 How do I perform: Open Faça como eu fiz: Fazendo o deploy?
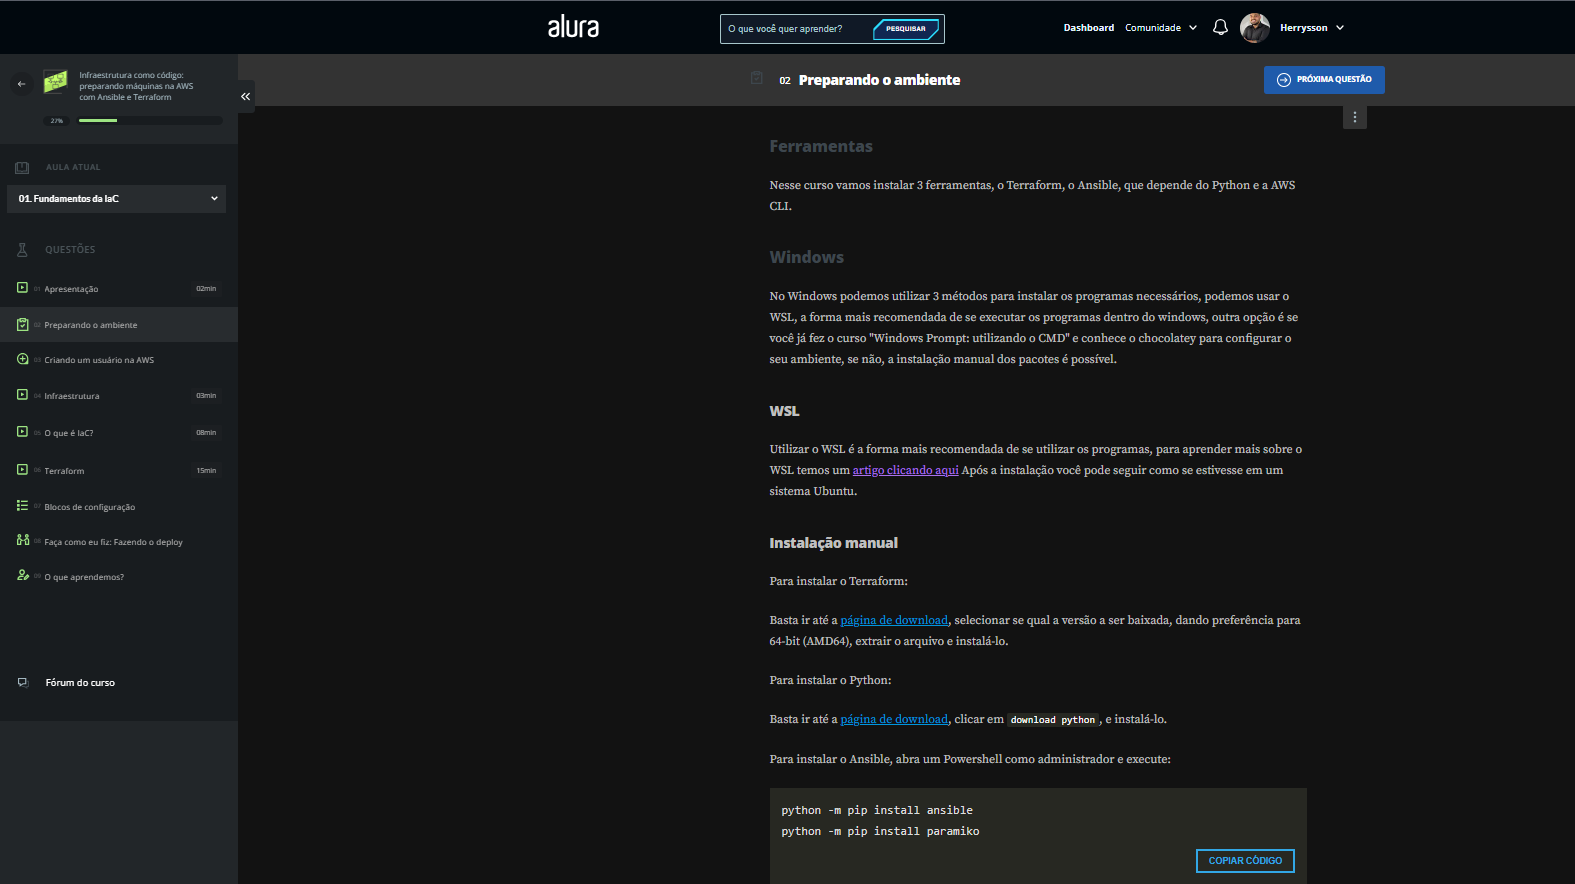(114, 542)
